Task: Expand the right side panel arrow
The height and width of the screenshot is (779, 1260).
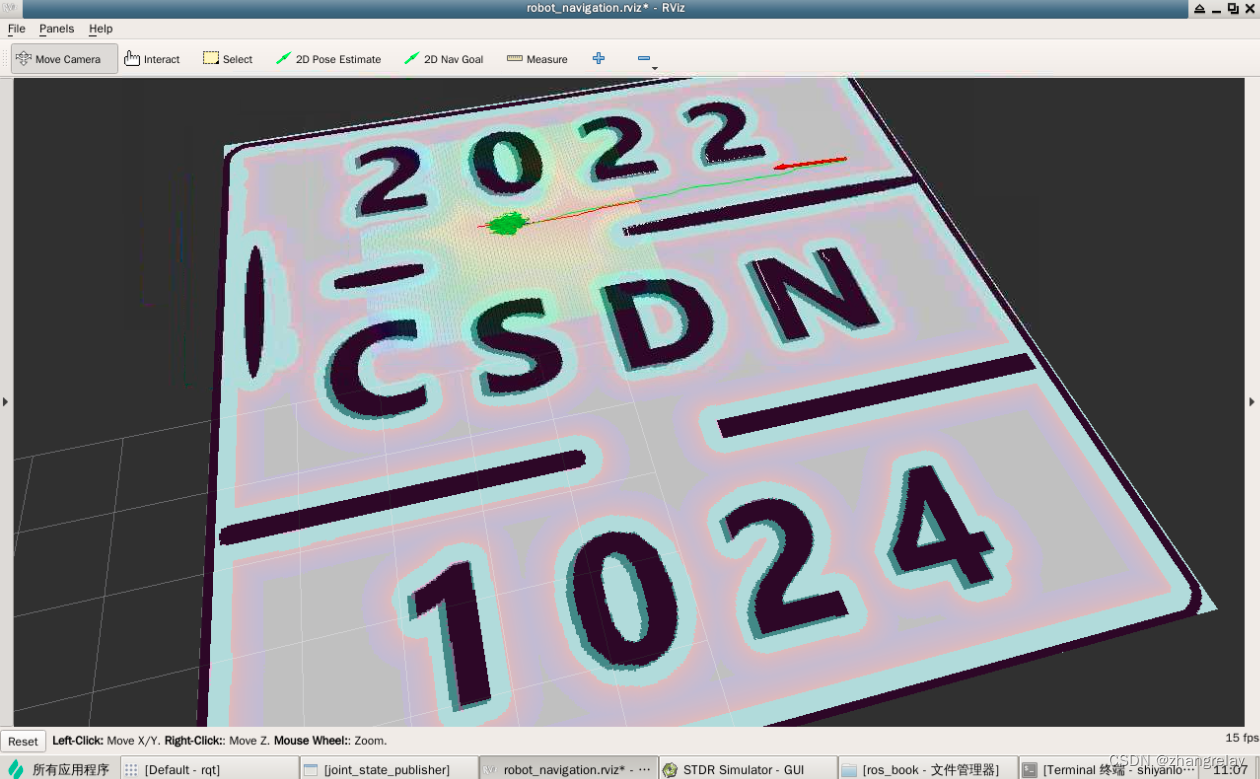Action: [1252, 401]
